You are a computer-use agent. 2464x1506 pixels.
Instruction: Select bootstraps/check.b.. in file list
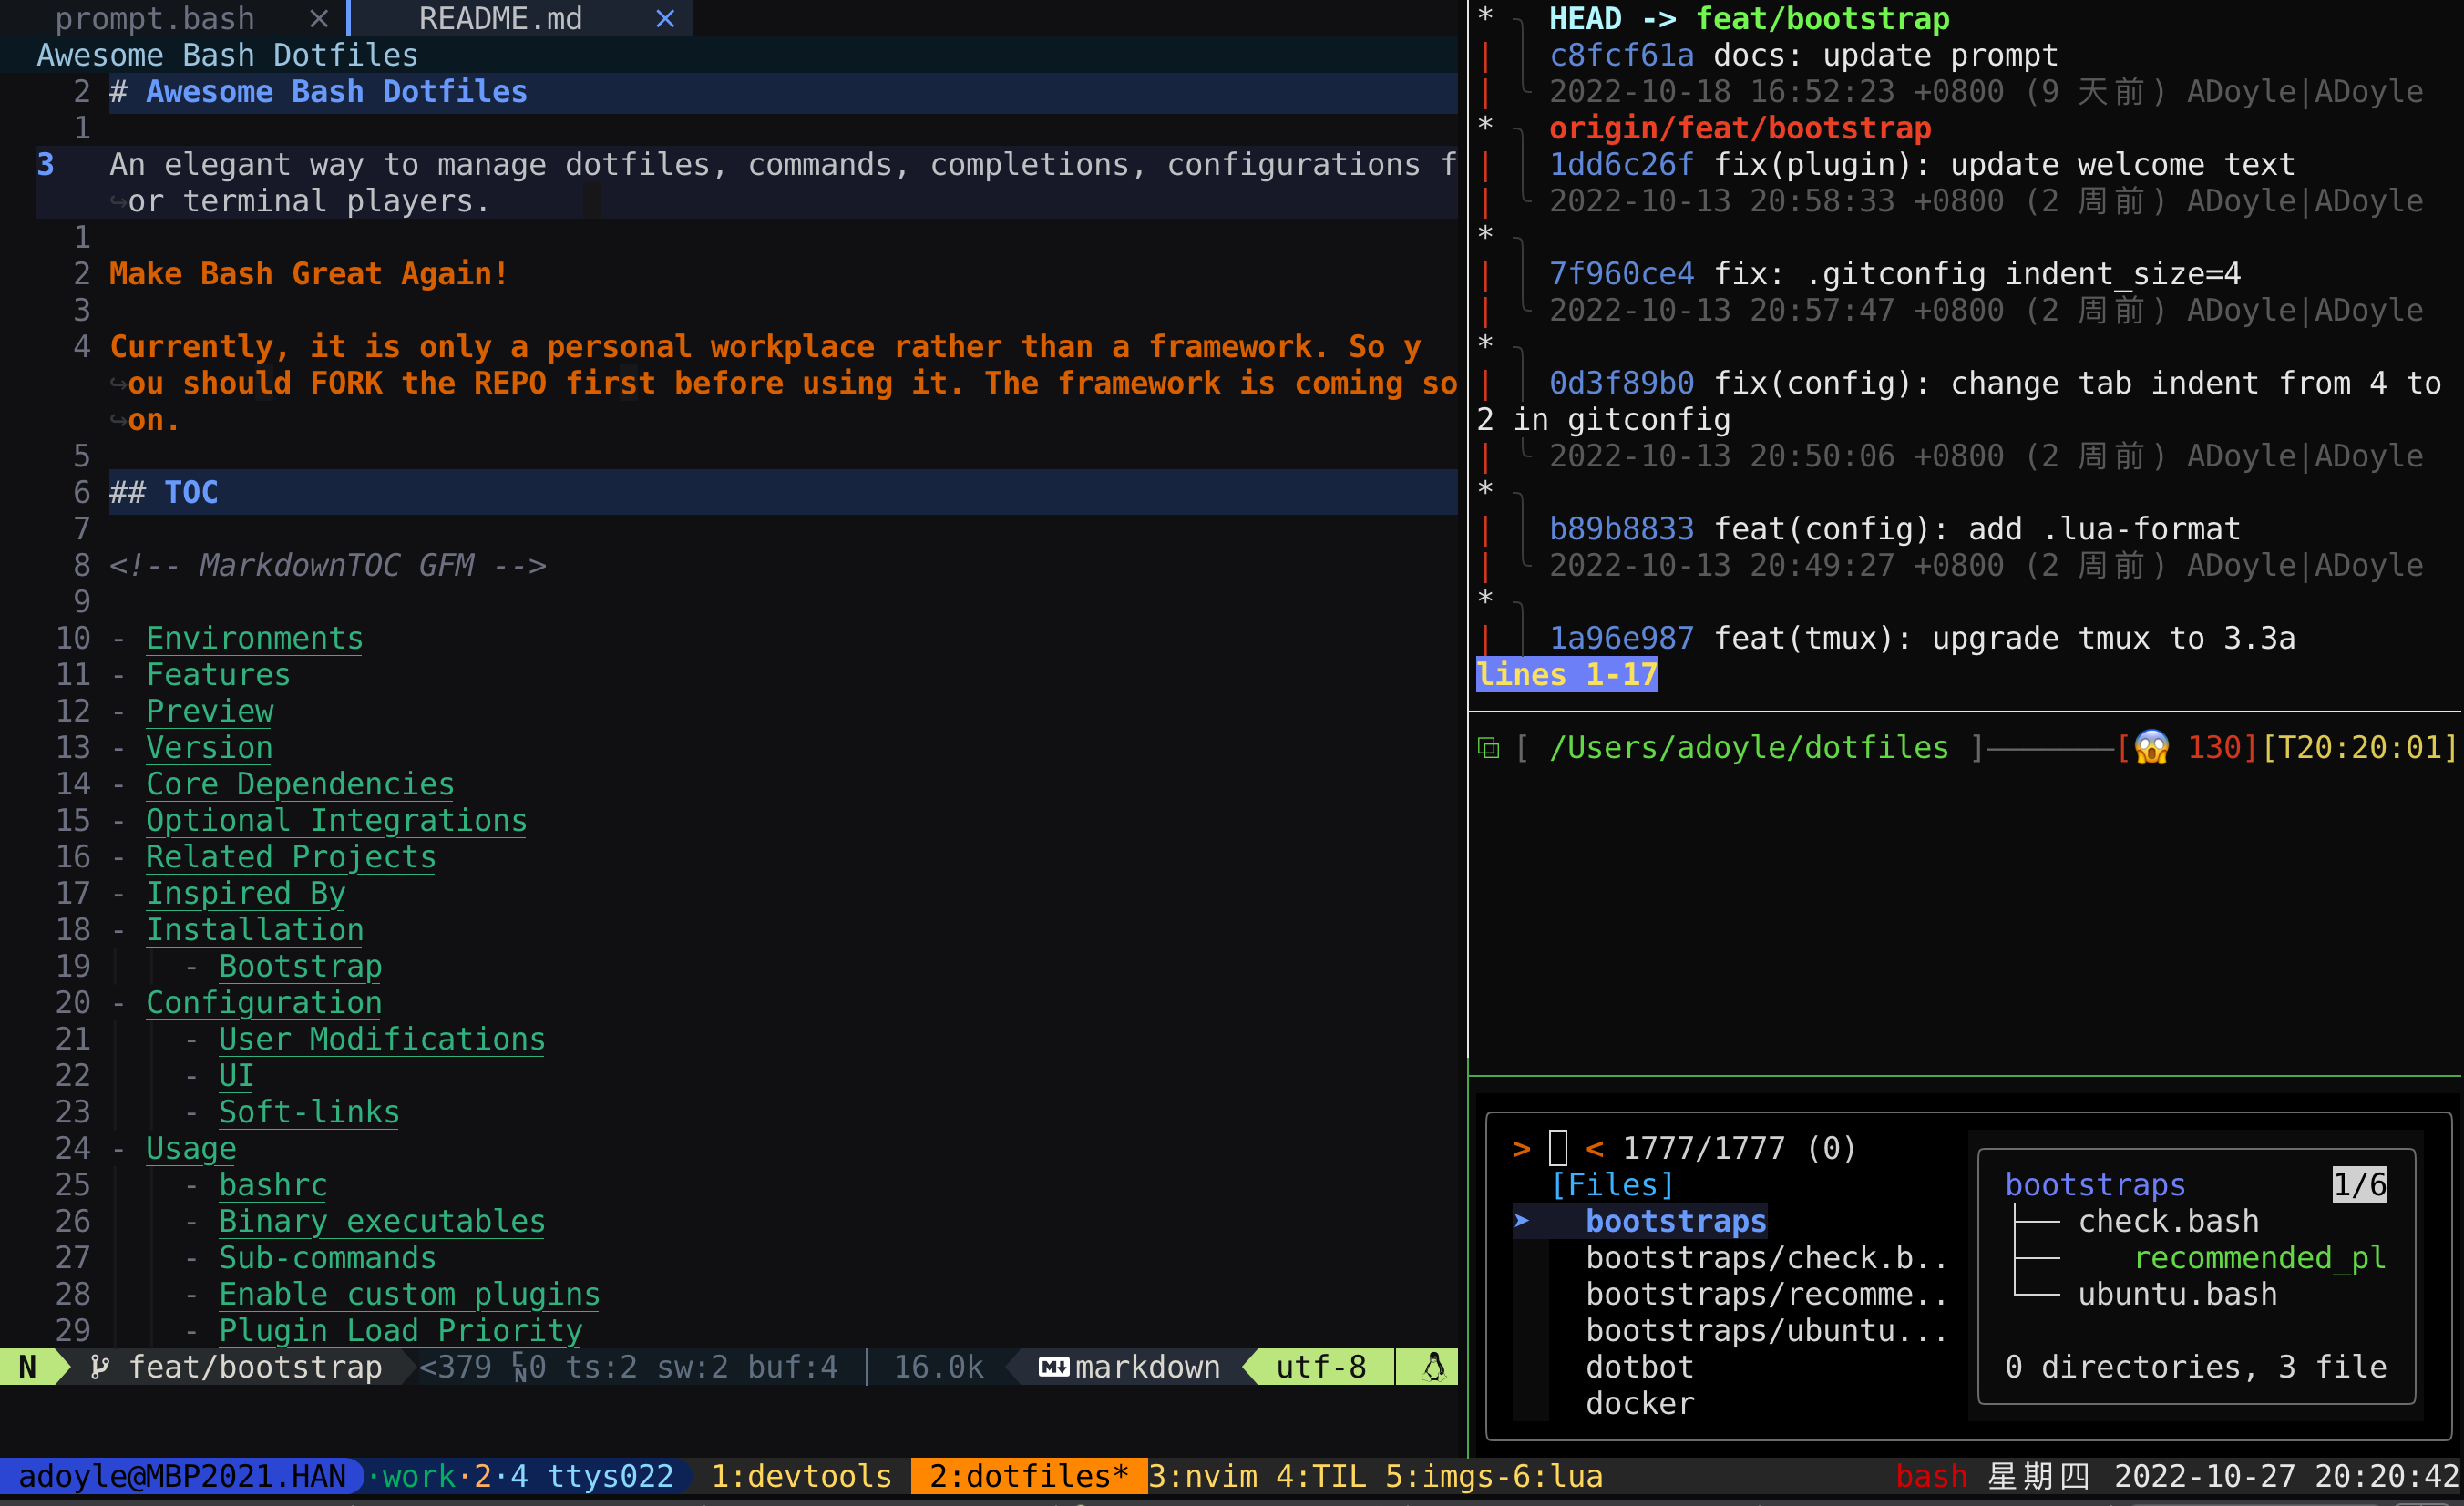coord(1765,1258)
